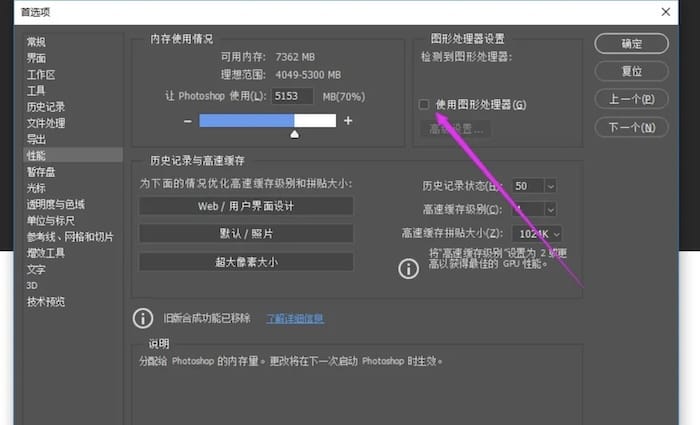The image size is (700, 425).
Task: Click the memory usage input field 5153
Action: (x=292, y=96)
